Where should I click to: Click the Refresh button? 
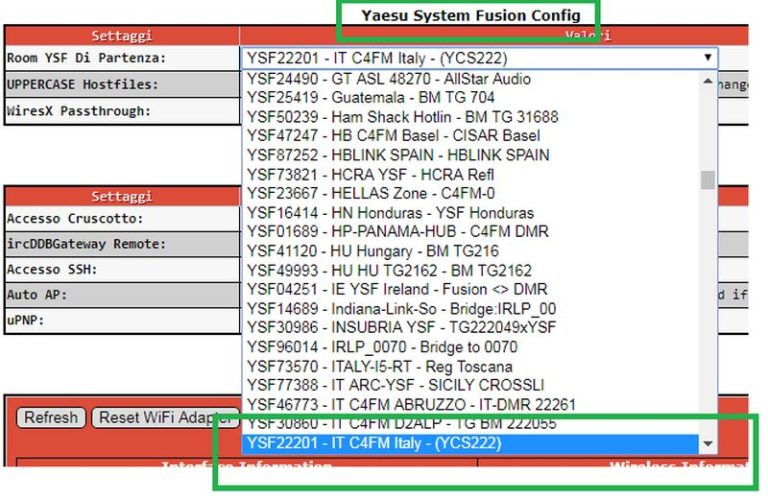click(x=51, y=418)
